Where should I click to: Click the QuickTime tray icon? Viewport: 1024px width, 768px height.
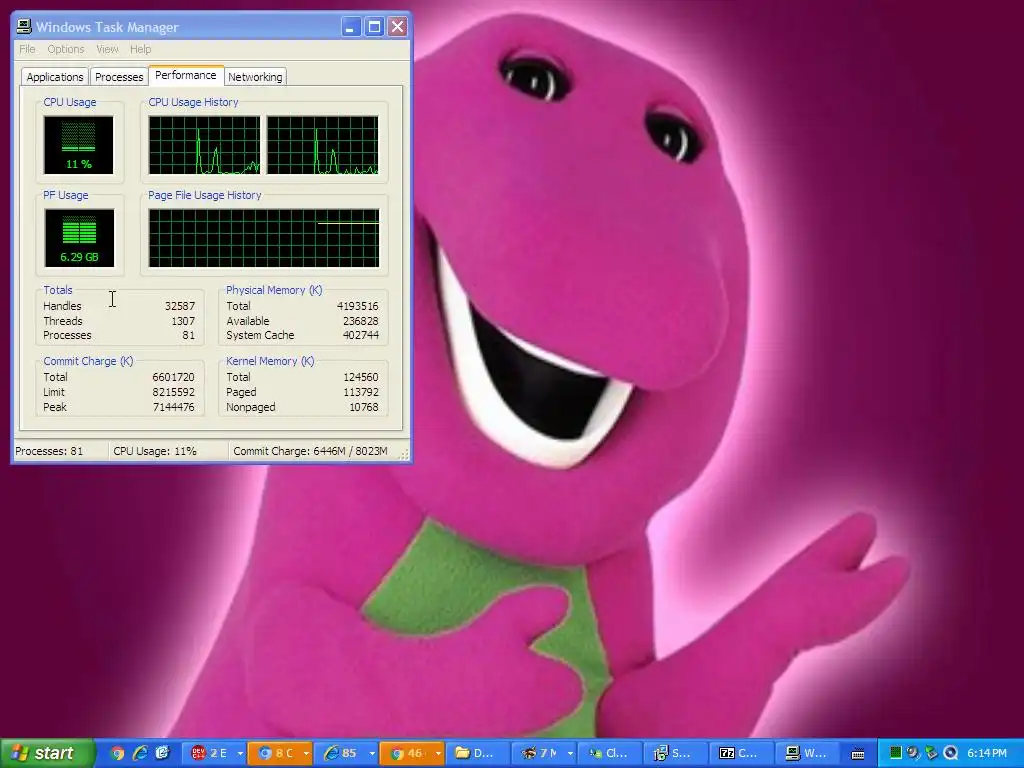pyautogui.click(x=951, y=753)
